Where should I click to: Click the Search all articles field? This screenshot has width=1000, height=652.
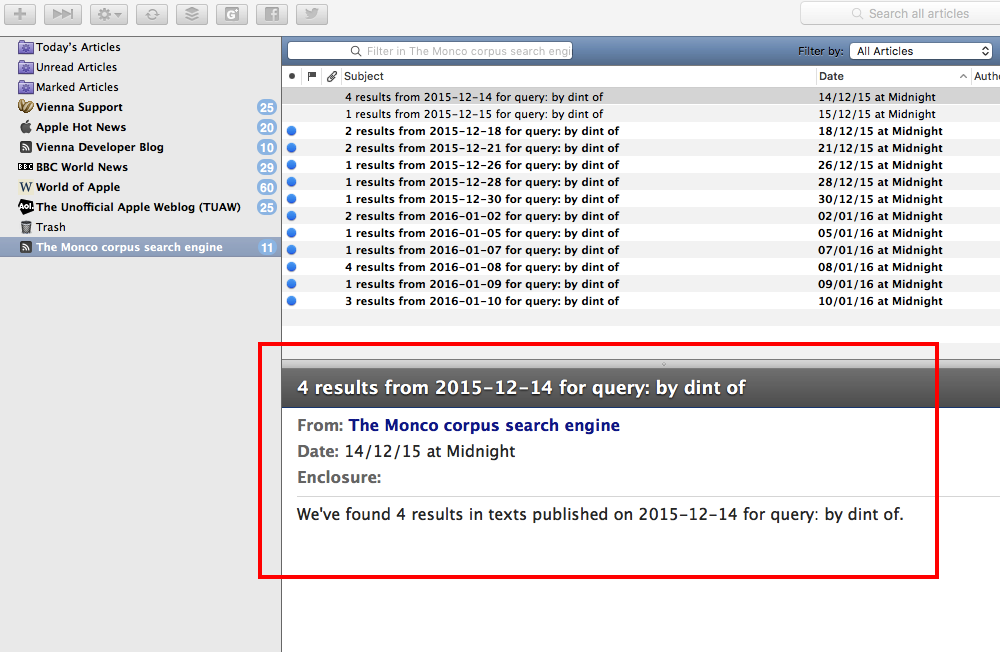pyautogui.click(x=910, y=14)
